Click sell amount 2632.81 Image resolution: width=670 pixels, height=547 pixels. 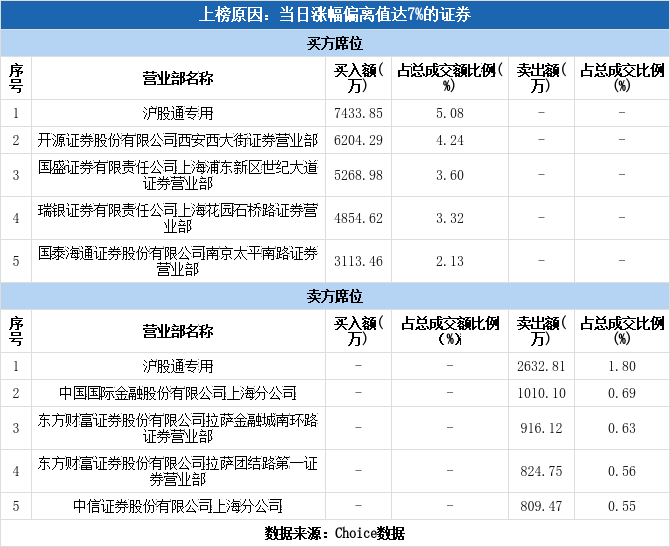(x=541, y=366)
